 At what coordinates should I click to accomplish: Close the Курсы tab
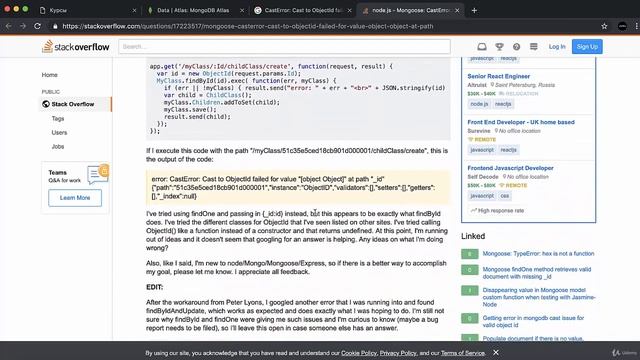pyautogui.click(x=134, y=10)
